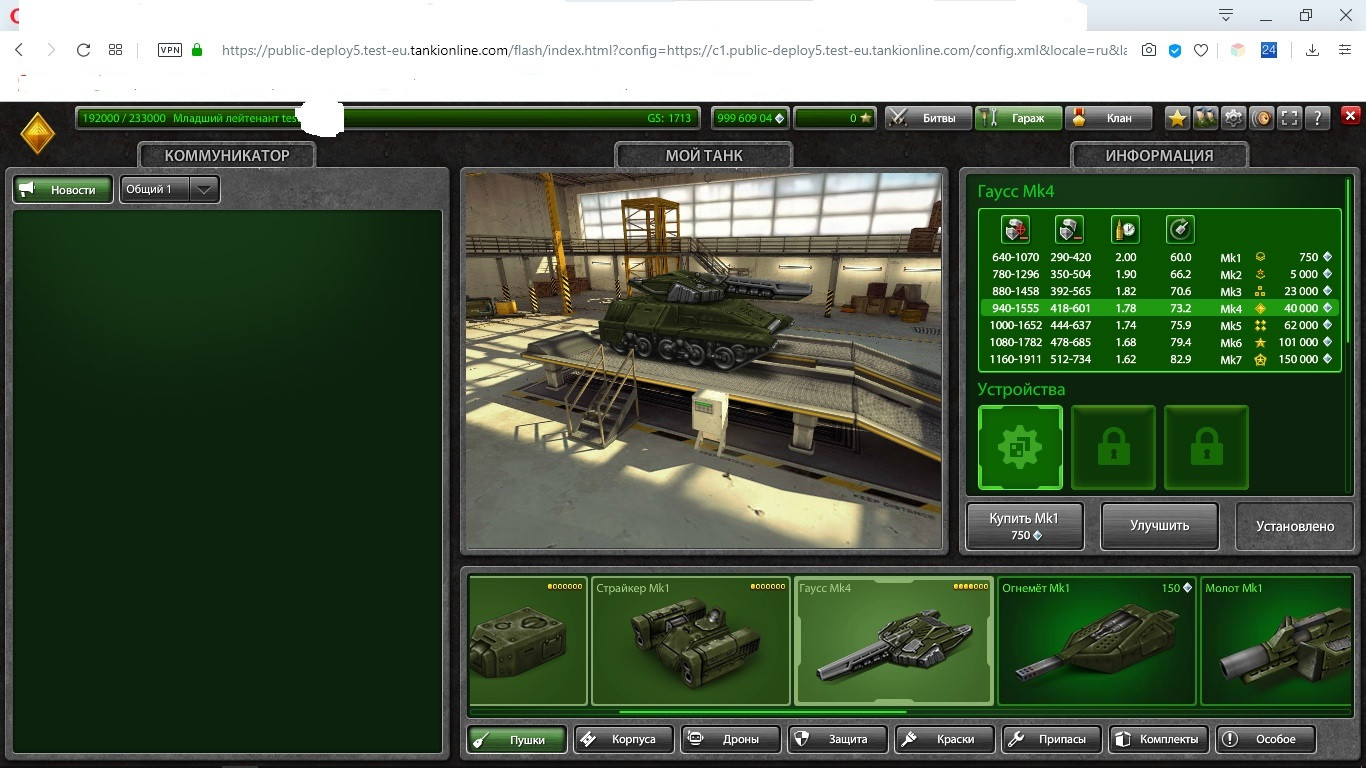
Task: Select Страйкер Mk1 turret card
Action: click(x=690, y=641)
